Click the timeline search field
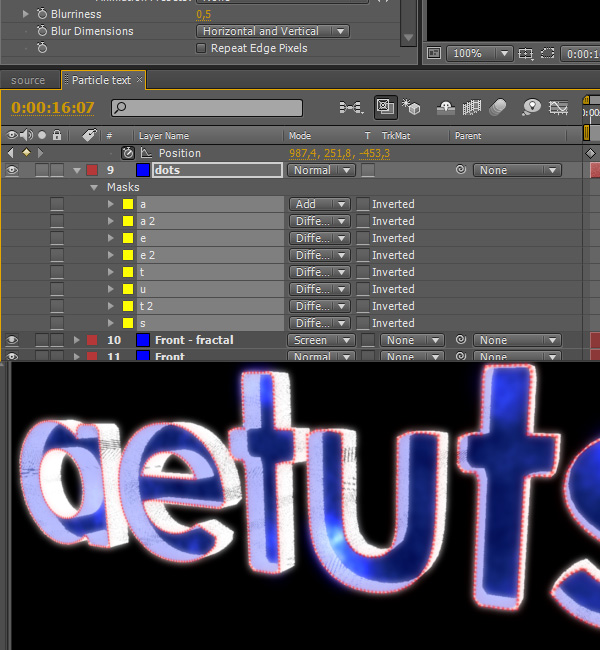 pos(207,108)
